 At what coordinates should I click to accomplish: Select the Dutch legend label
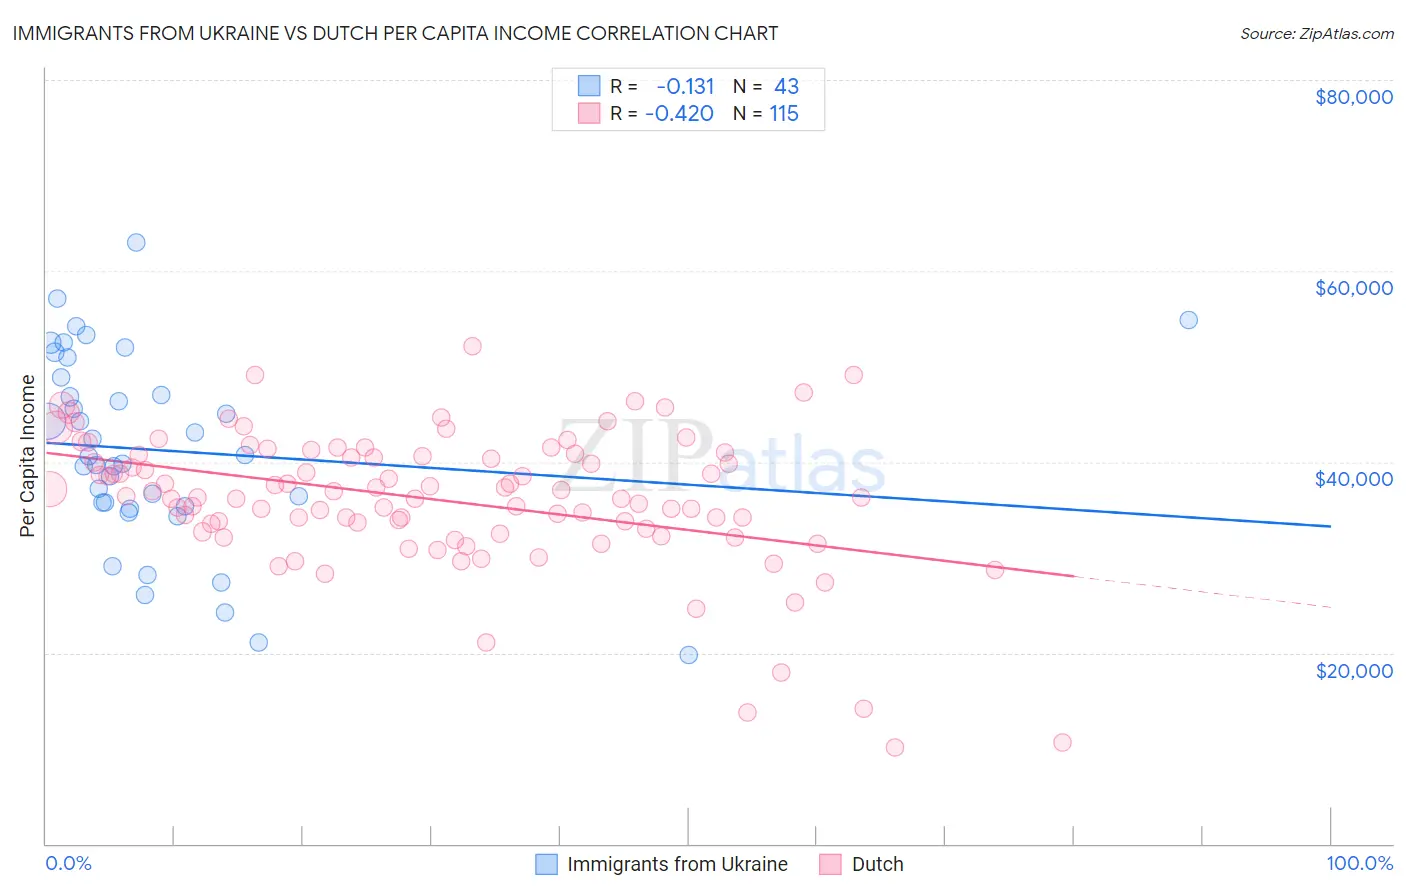click(x=877, y=864)
